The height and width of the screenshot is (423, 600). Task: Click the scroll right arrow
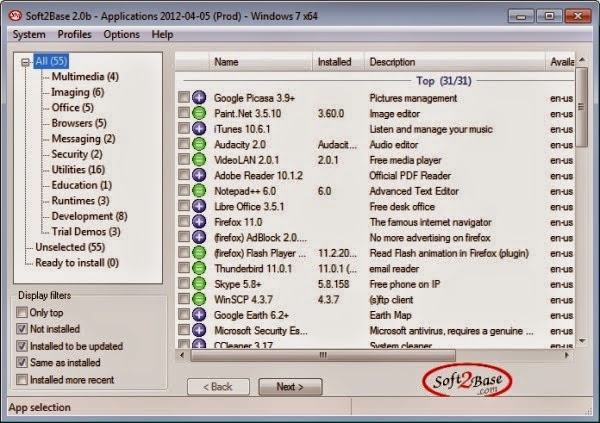[x=567, y=355]
